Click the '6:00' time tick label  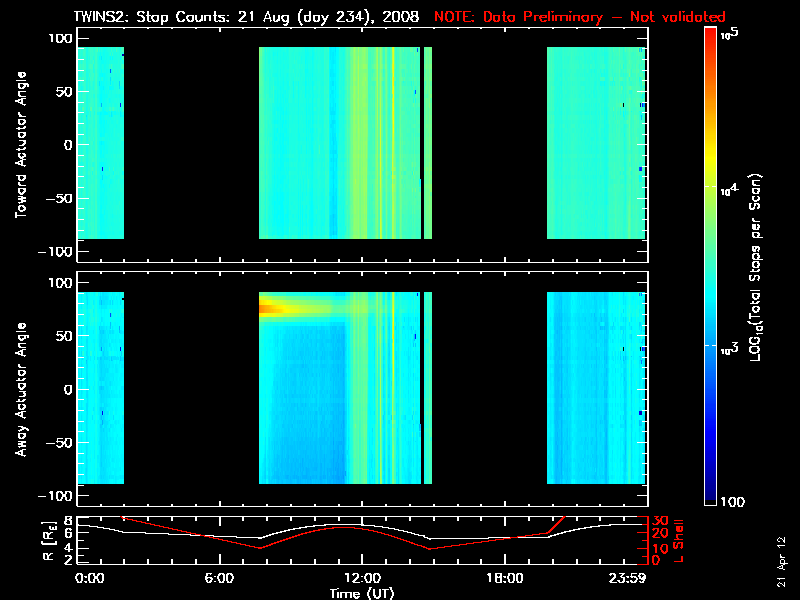click(x=219, y=579)
